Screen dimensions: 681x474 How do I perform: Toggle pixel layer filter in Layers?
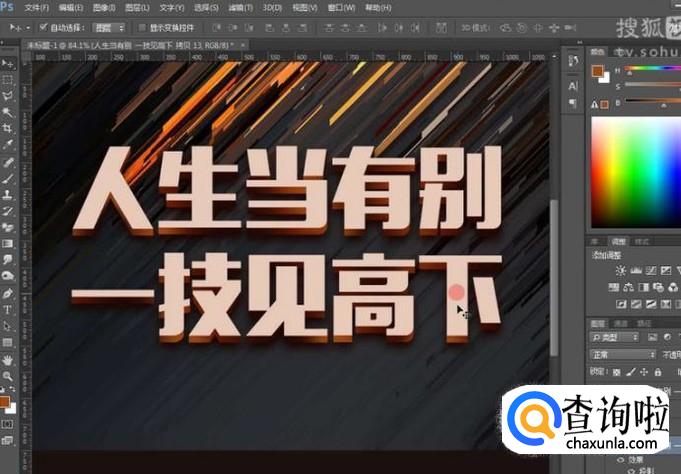(x=652, y=337)
